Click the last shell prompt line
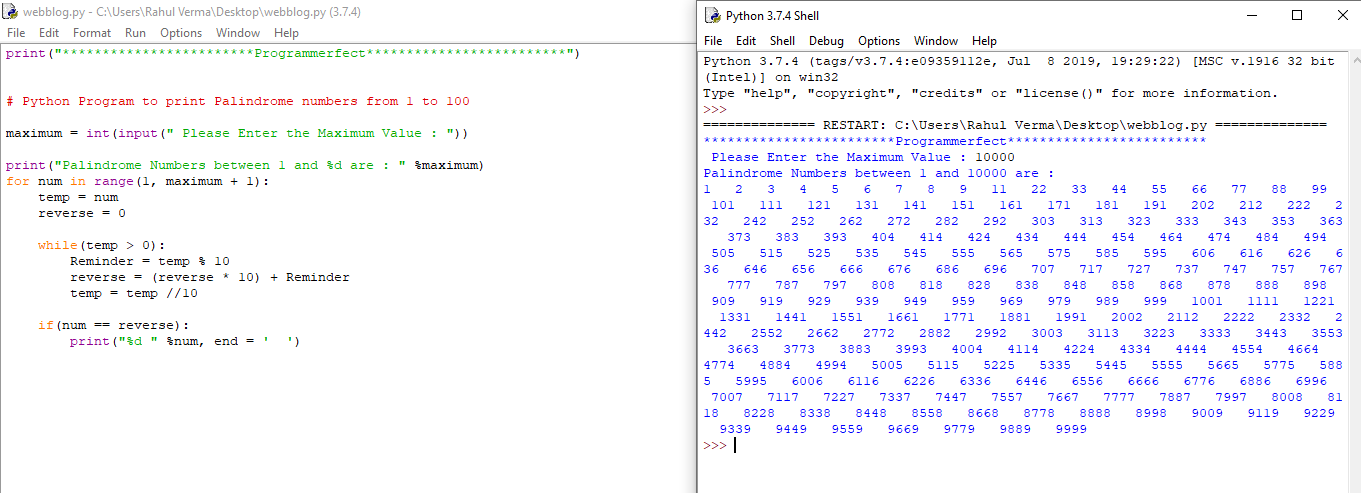The image size is (1361, 493). coord(720,445)
